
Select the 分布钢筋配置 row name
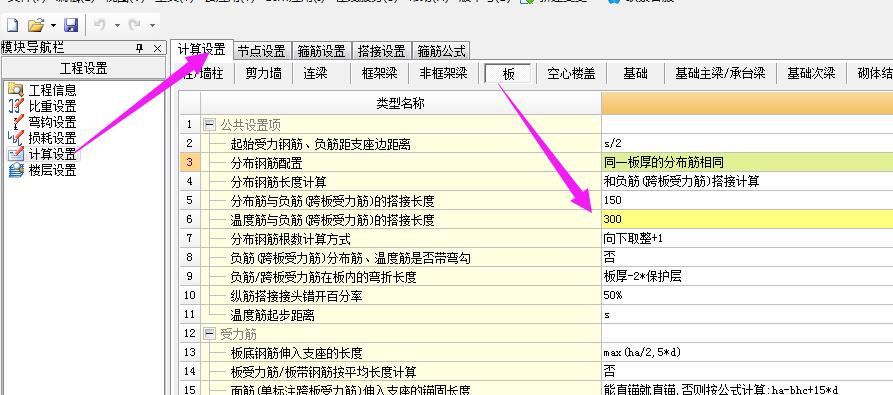coord(266,163)
